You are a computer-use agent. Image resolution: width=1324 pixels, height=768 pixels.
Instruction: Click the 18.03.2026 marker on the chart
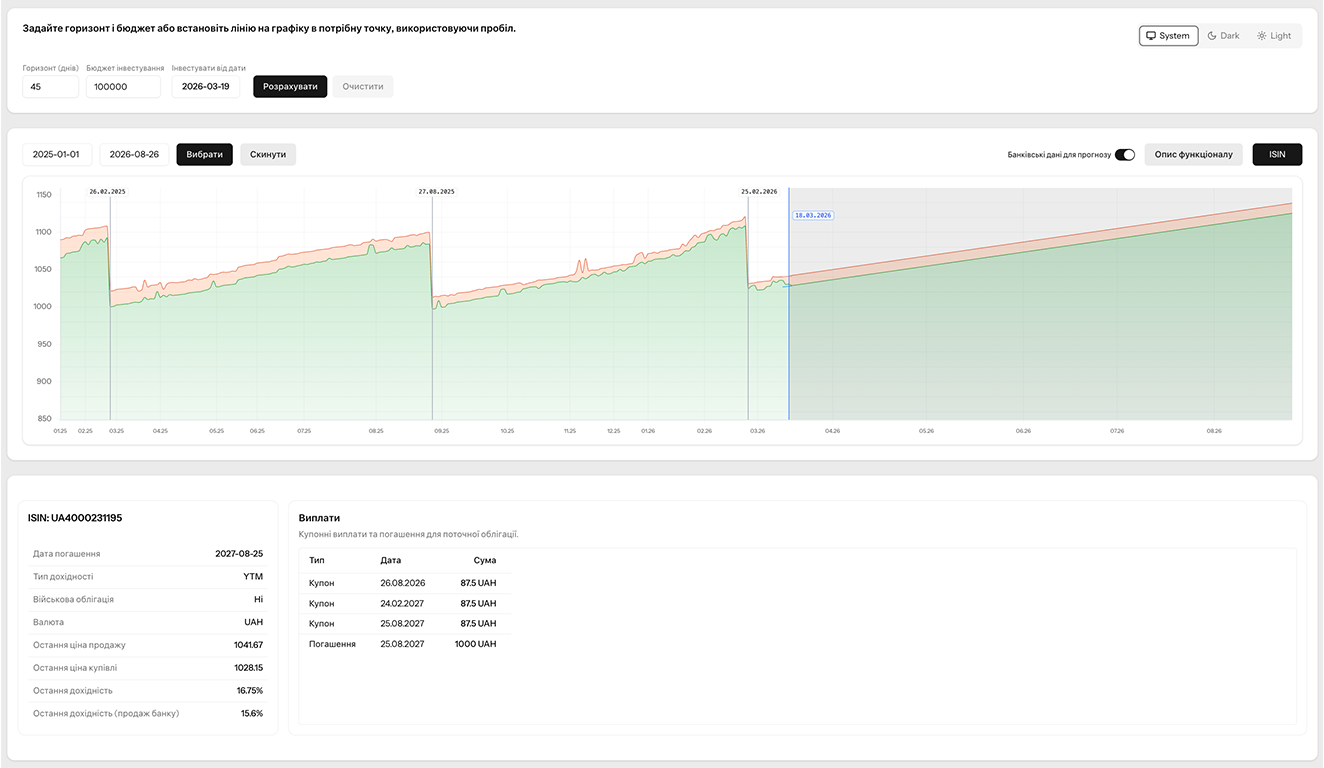tap(812, 215)
